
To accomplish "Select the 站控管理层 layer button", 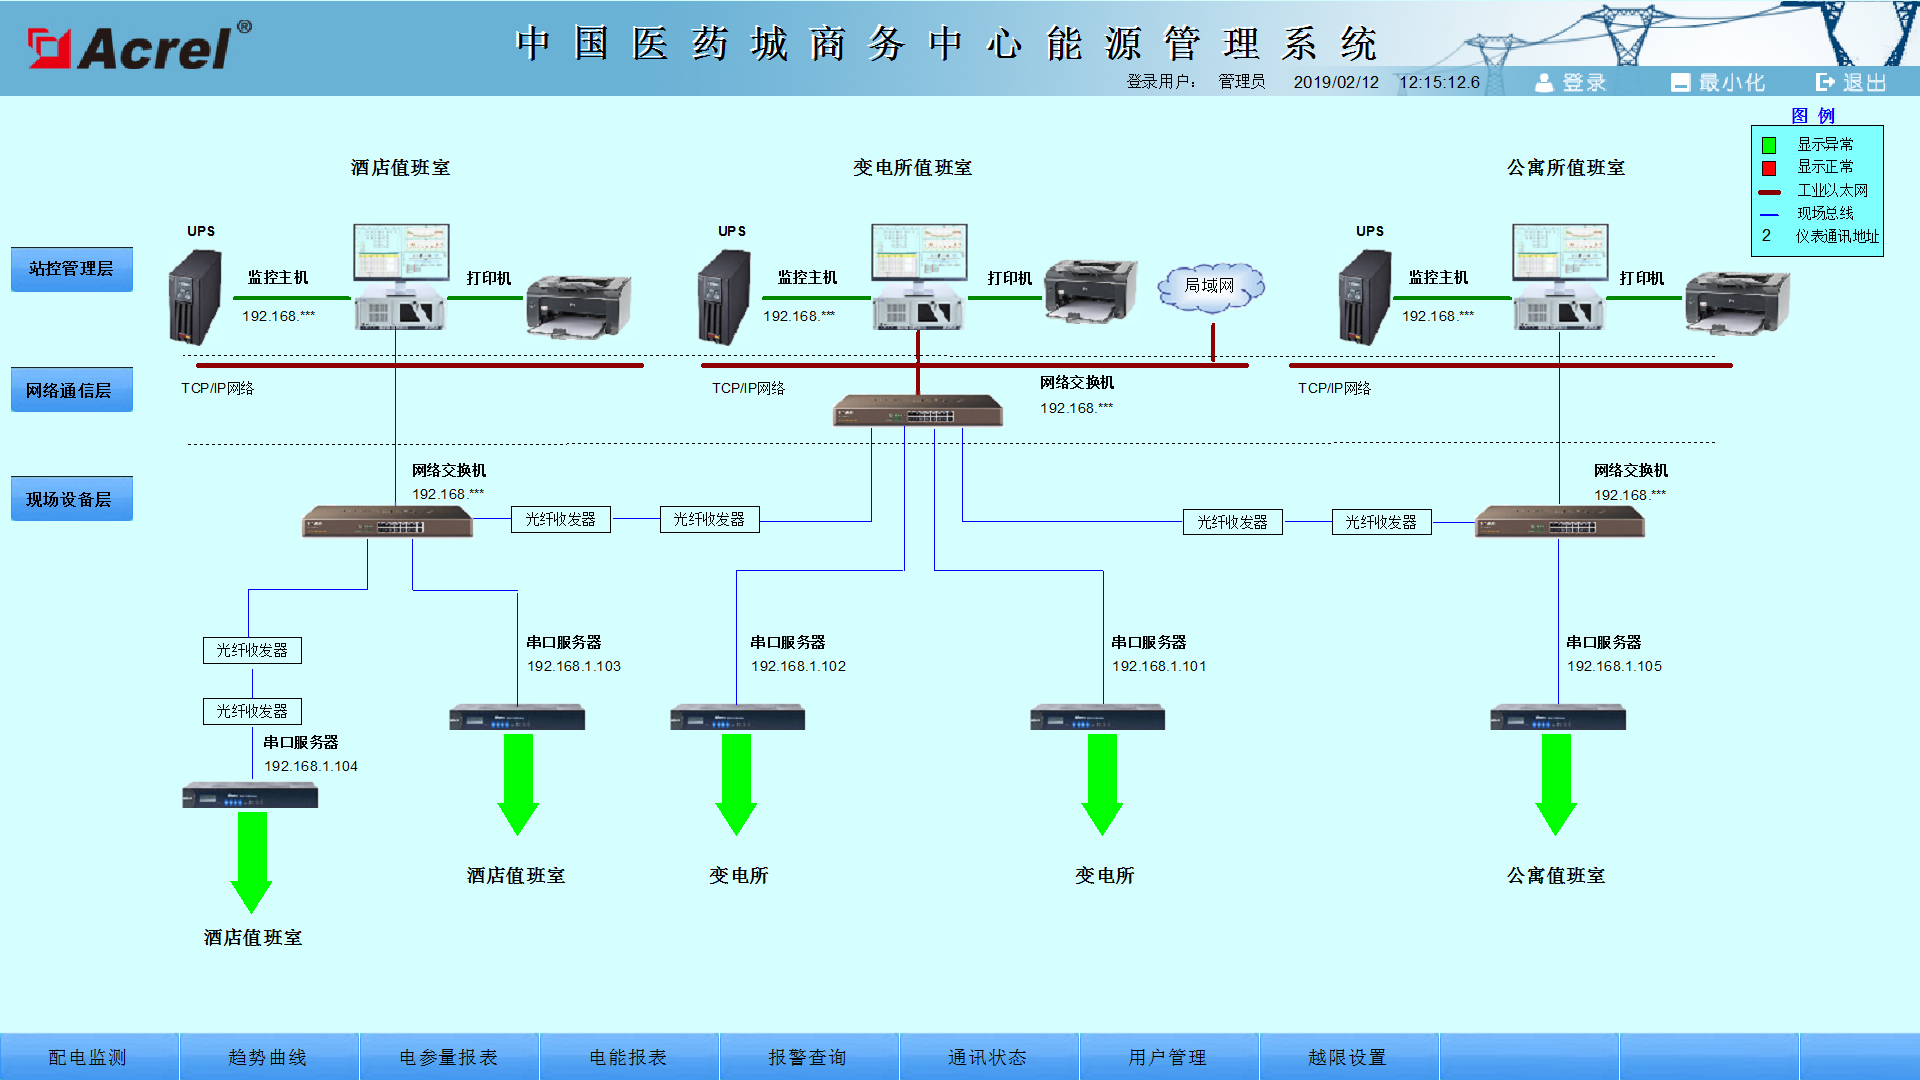I will pos(71,269).
